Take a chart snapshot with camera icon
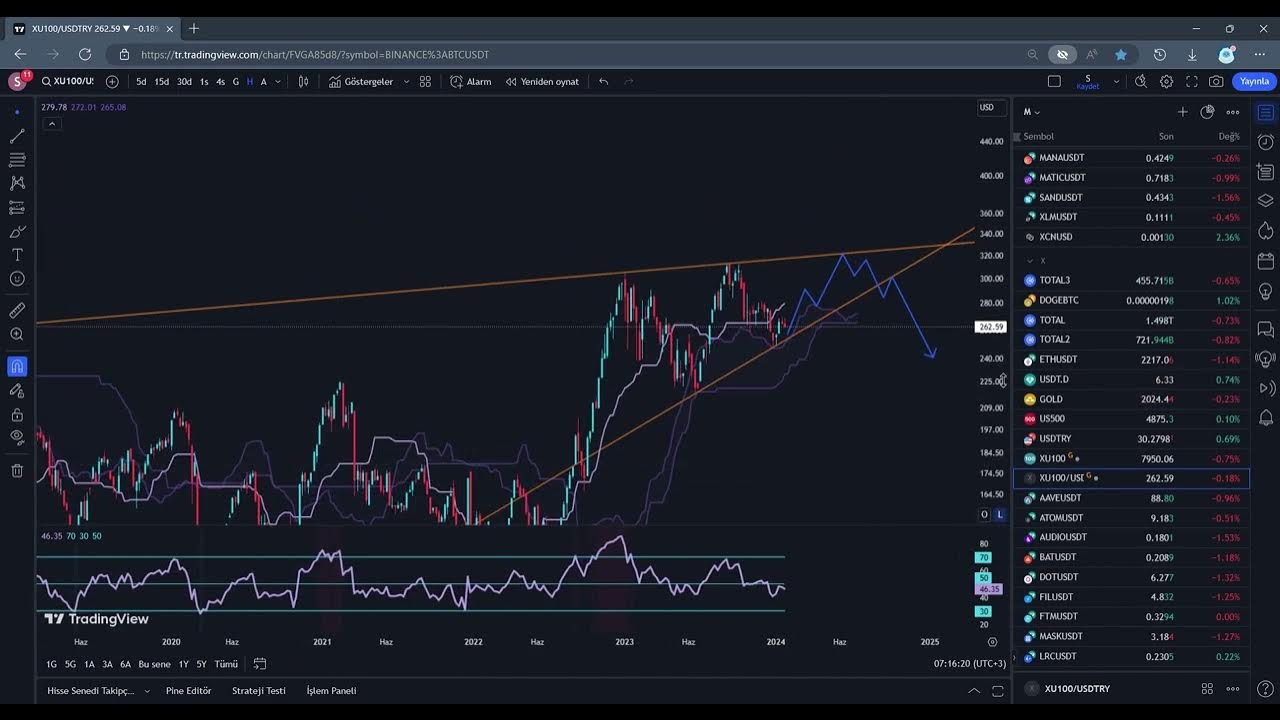The width and height of the screenshot is (1280, 720). (1216, 82)
